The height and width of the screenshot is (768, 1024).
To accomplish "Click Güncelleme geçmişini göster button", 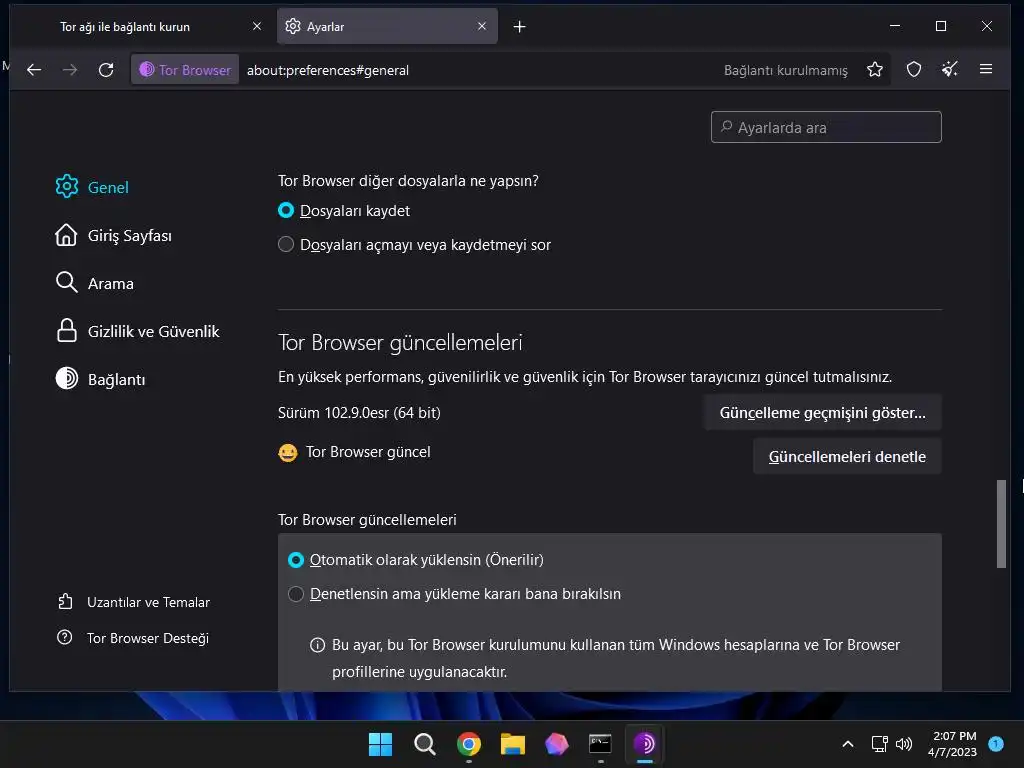I will pos(822,412).
